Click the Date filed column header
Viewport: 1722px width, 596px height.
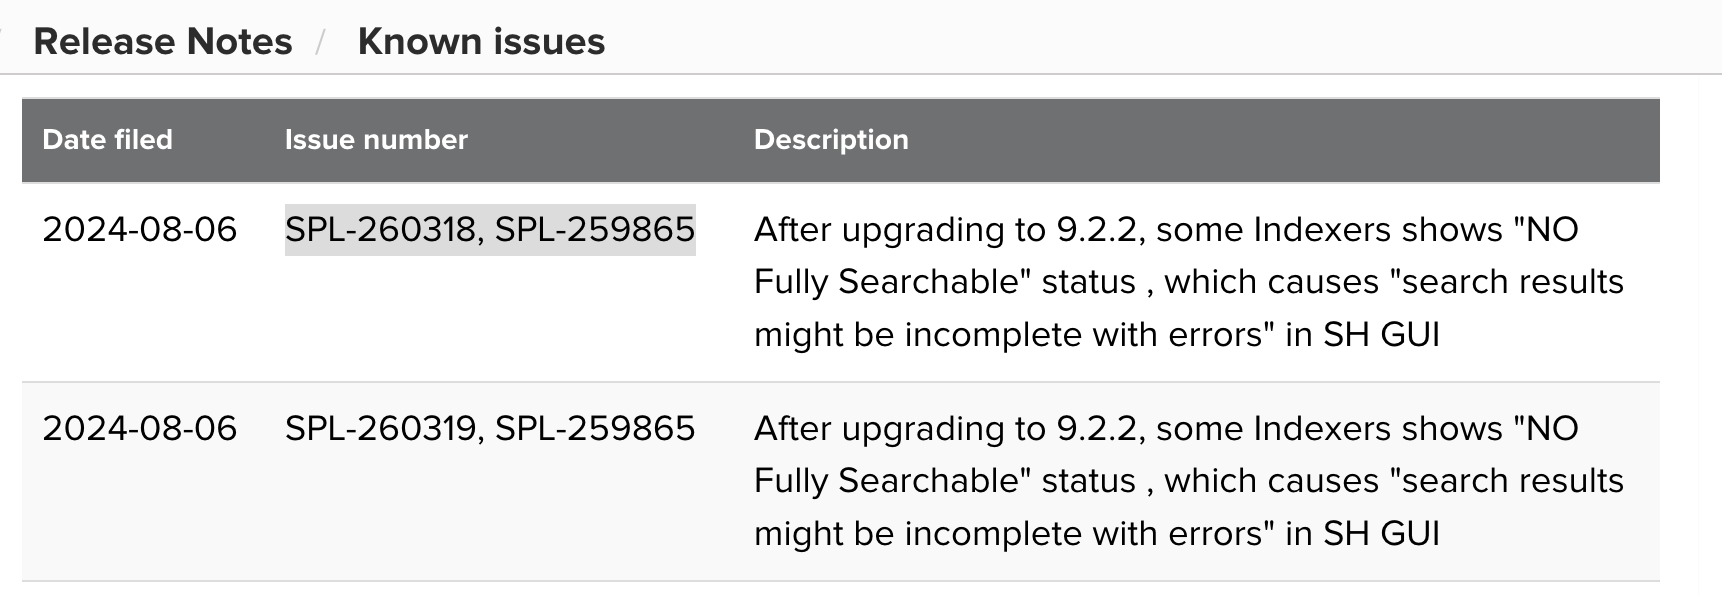(x=107, y=140)
